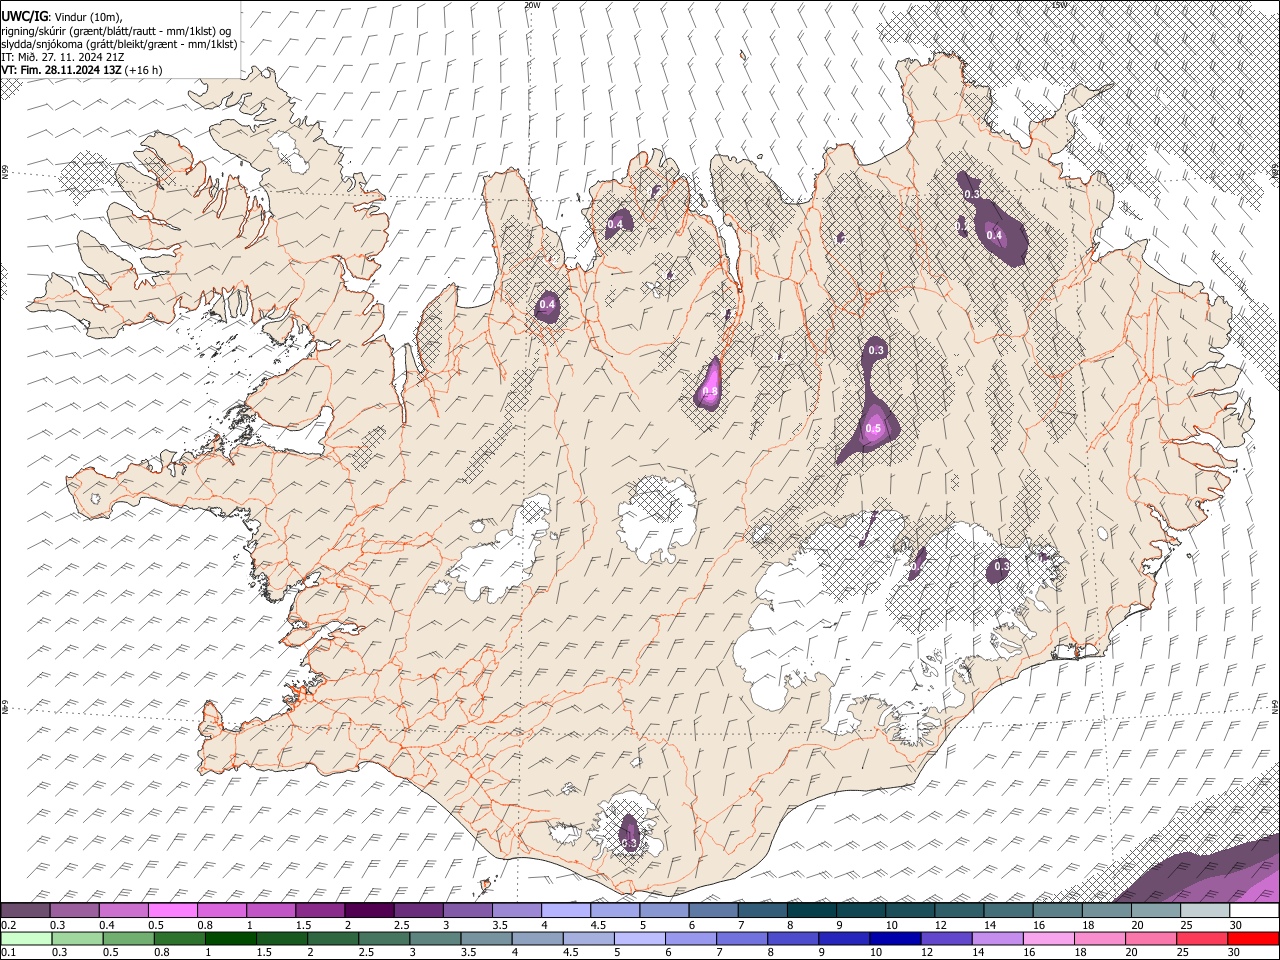Click the upper legend swatch between 0.2 and 0.3
This screenshot has height=960, width=1280.
26,910
